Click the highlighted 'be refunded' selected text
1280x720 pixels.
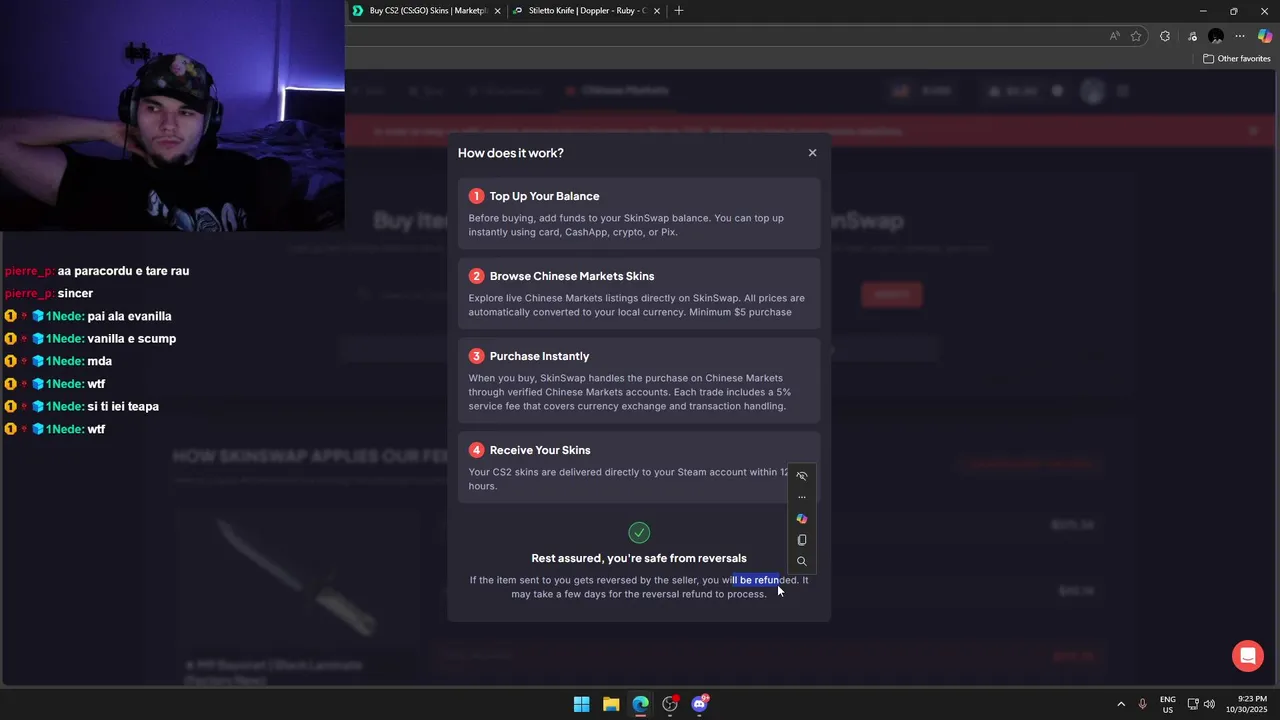(x=758, y=580)
